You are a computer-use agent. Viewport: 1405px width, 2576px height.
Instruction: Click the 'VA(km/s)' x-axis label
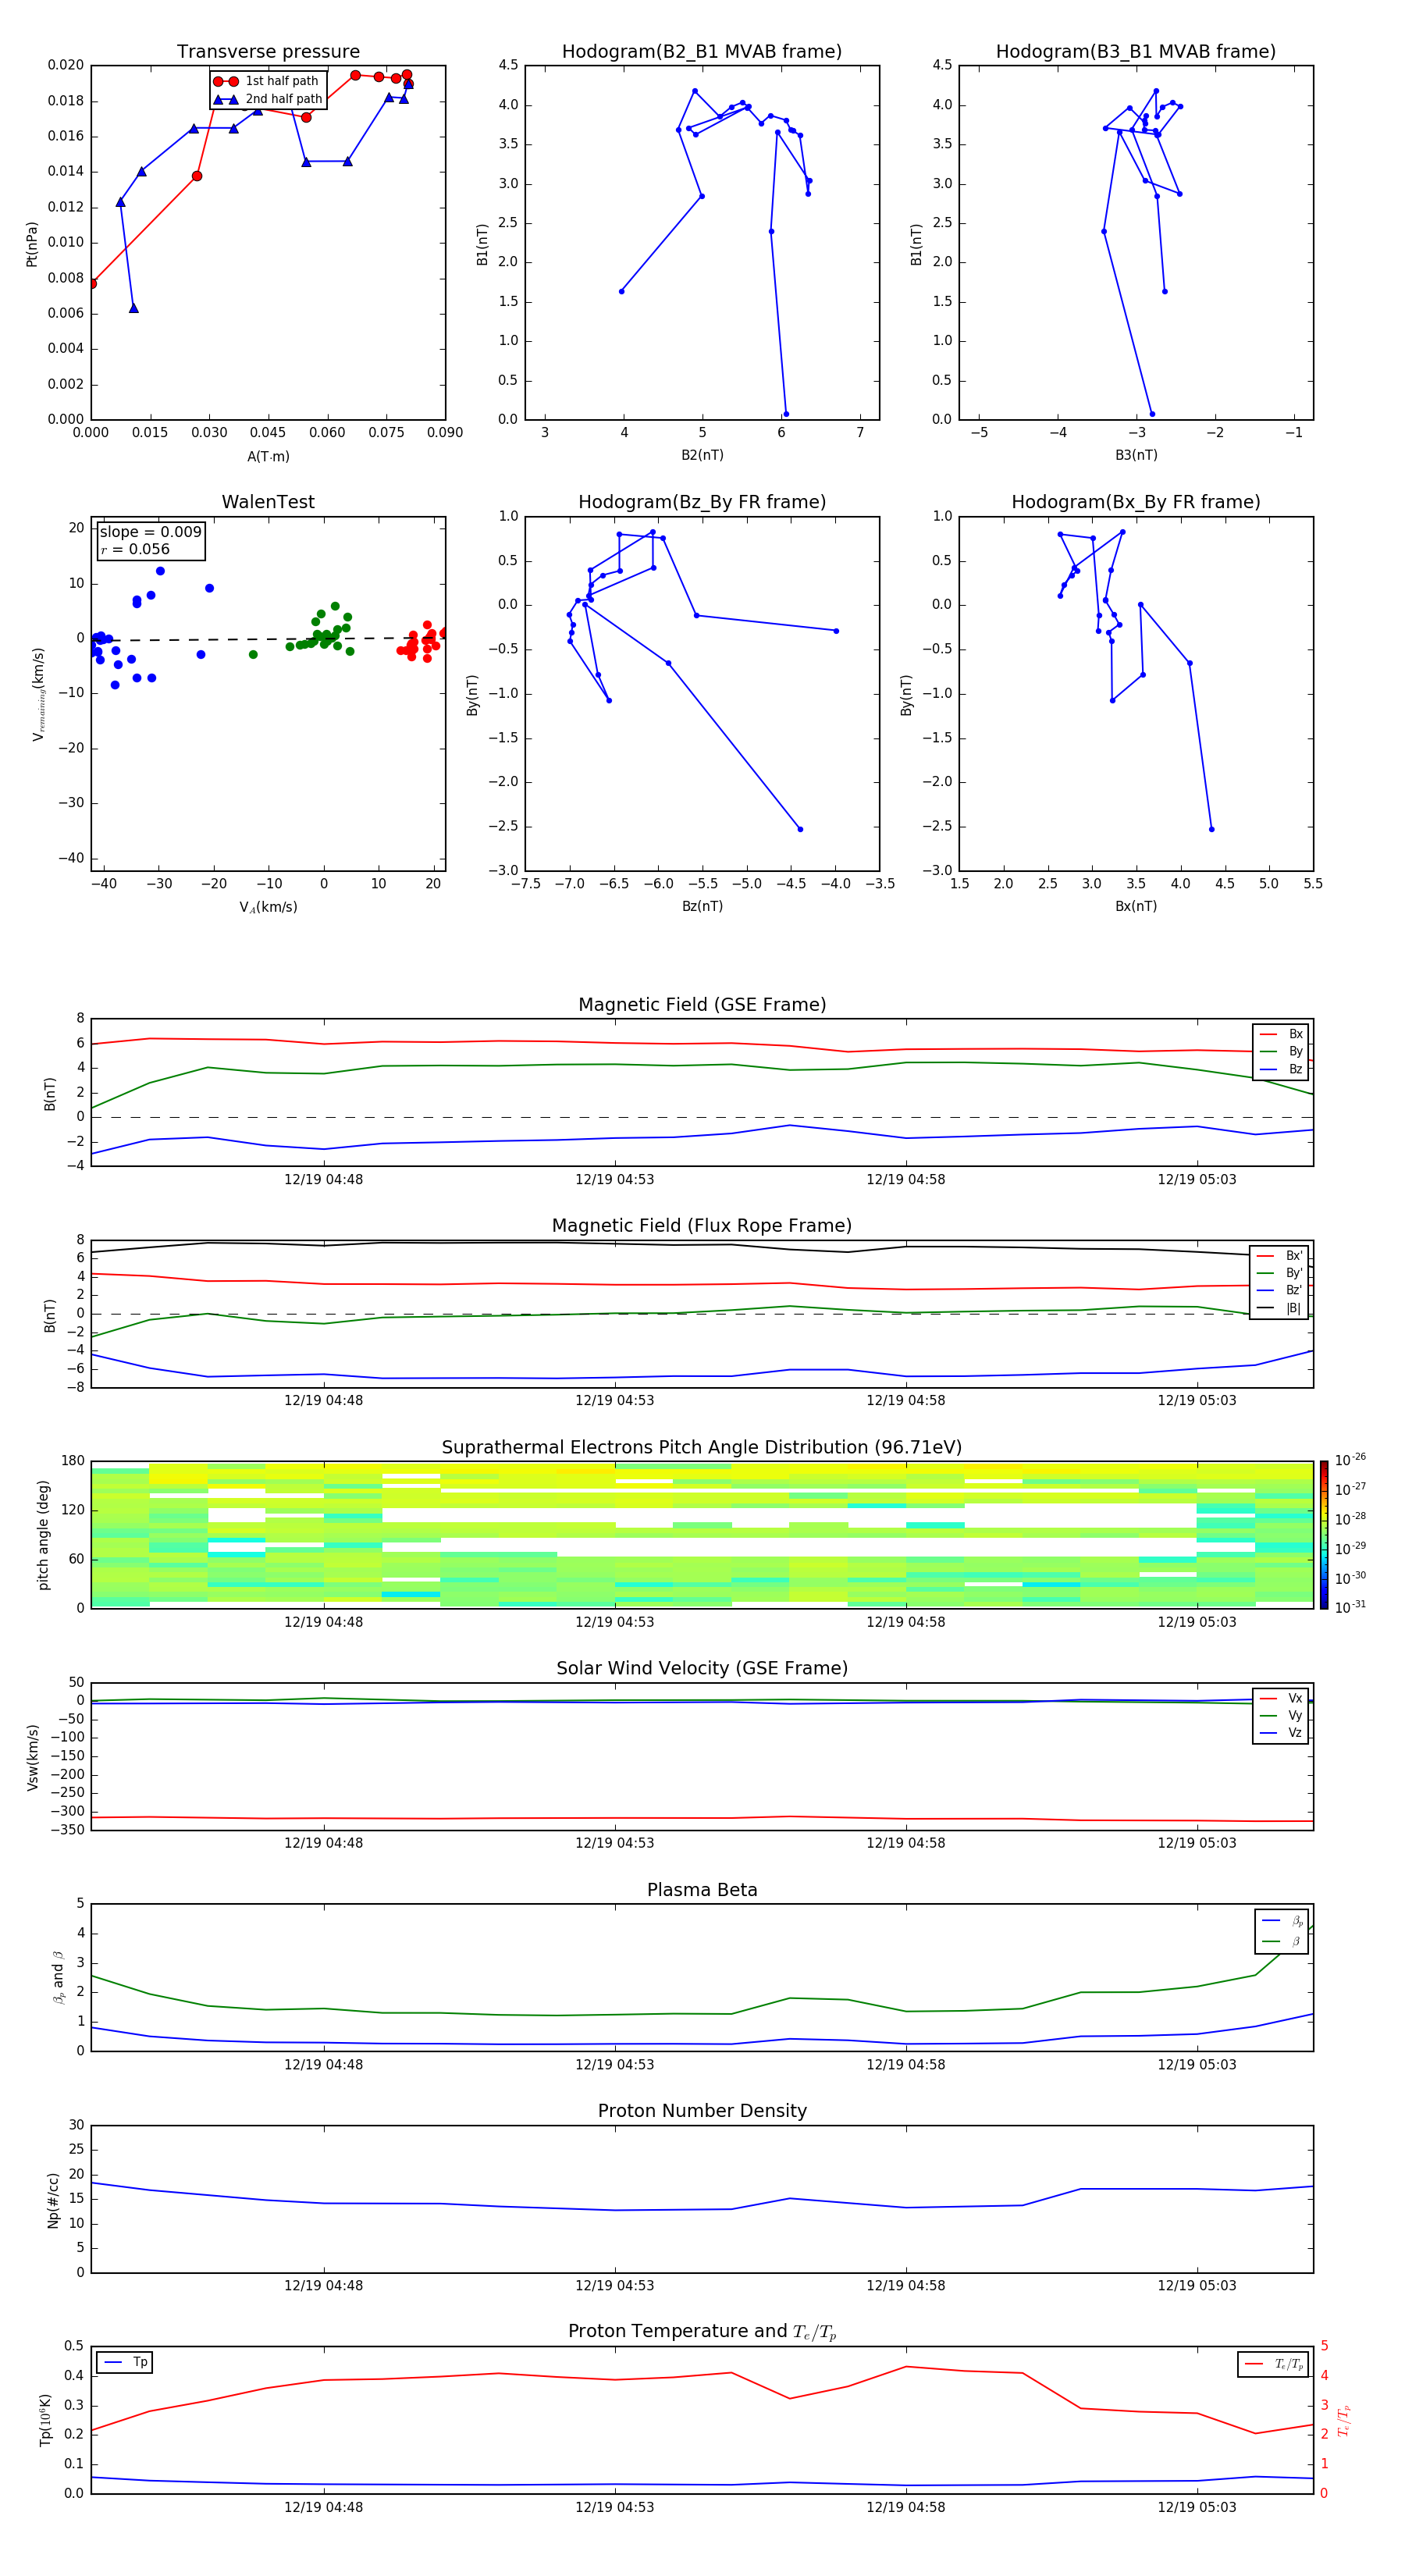[x=268, y=907]
